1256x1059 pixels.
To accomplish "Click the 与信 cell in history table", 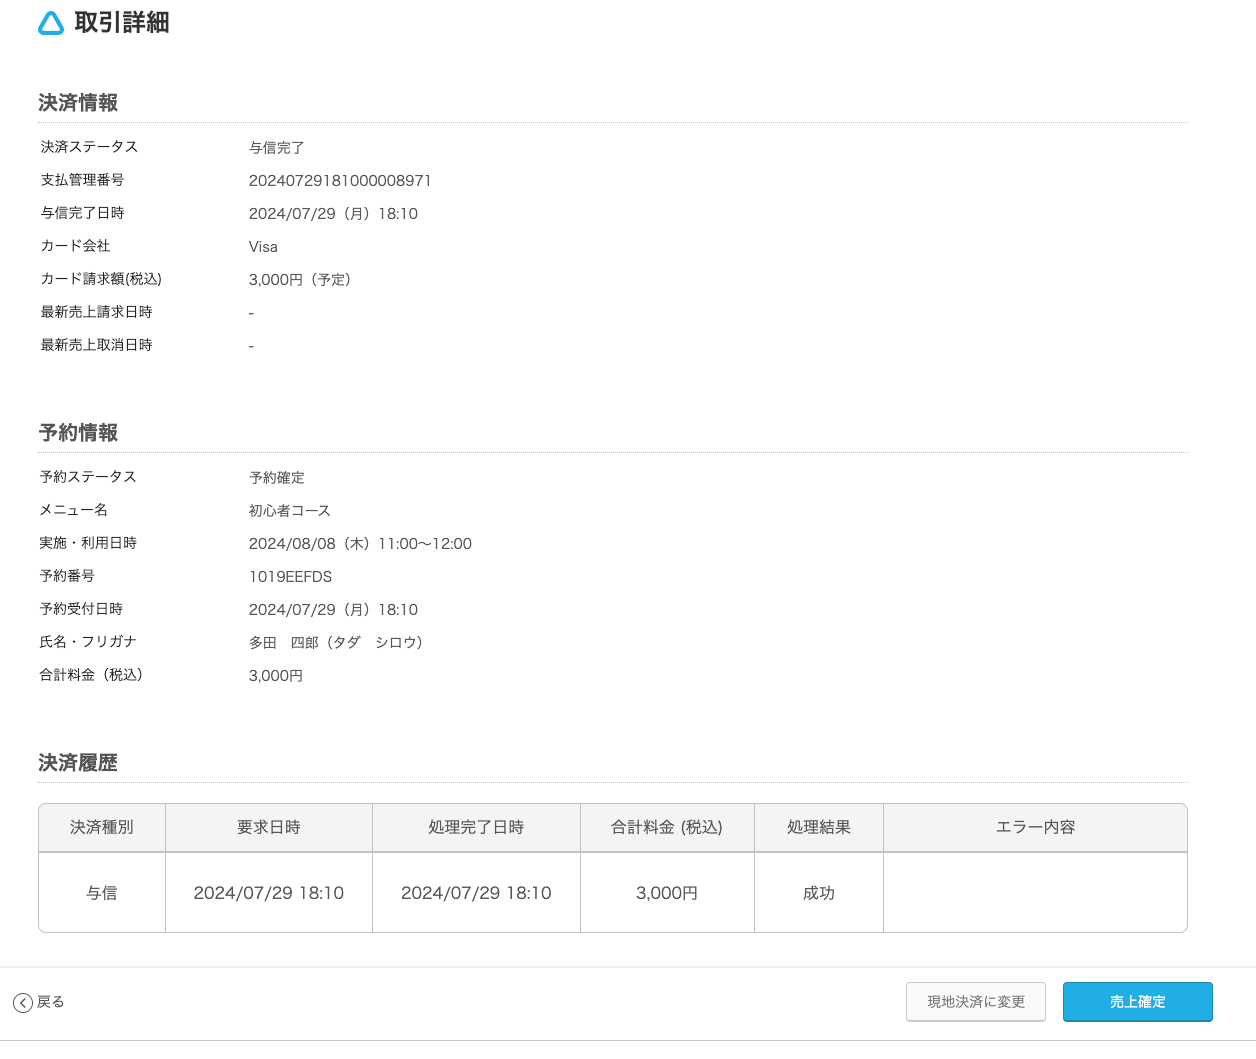I will tap(102, 893).
